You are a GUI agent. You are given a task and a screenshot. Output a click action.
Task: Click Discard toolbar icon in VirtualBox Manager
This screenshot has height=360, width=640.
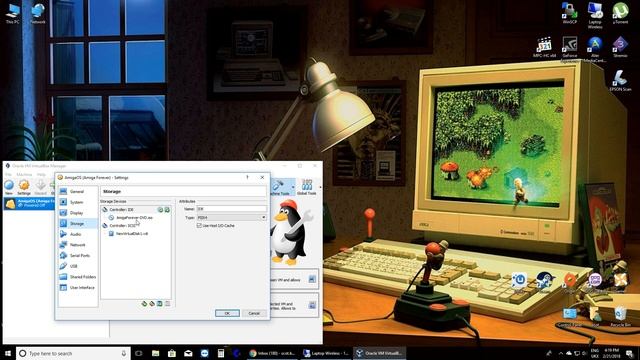click(x=40, y=187)
